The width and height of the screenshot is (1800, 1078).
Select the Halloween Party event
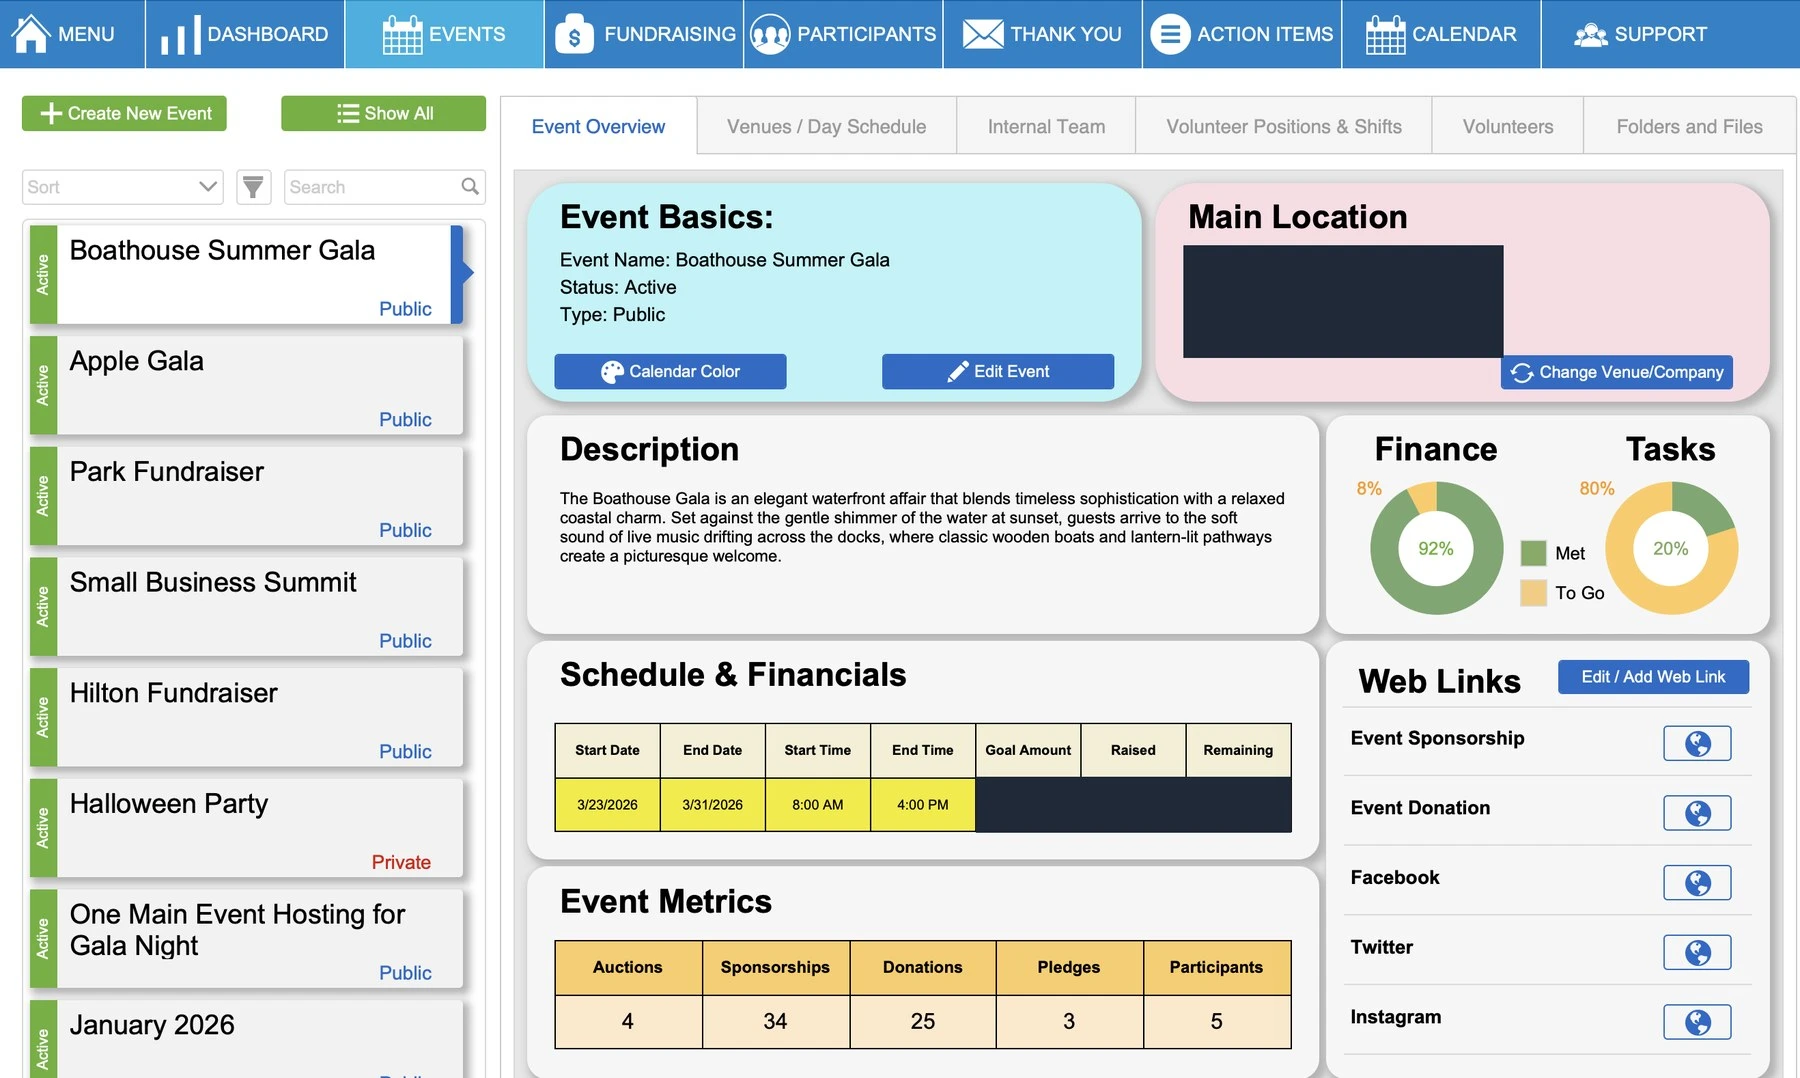tap(246, 828)
